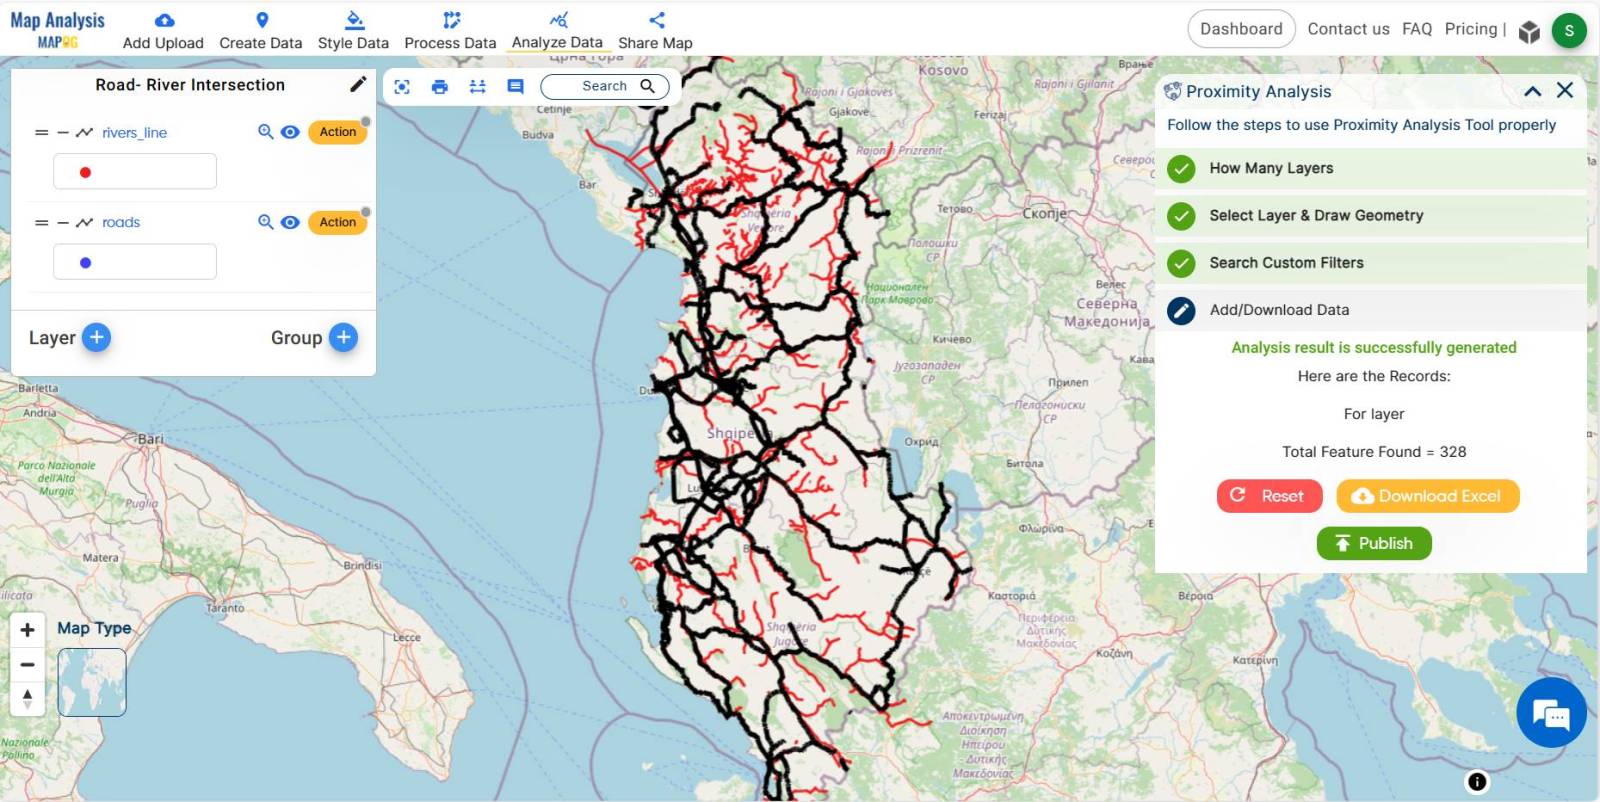This screenshot has width=1600, height=802.
Task: Zoom to the roads layer
Action: (265, 222)
